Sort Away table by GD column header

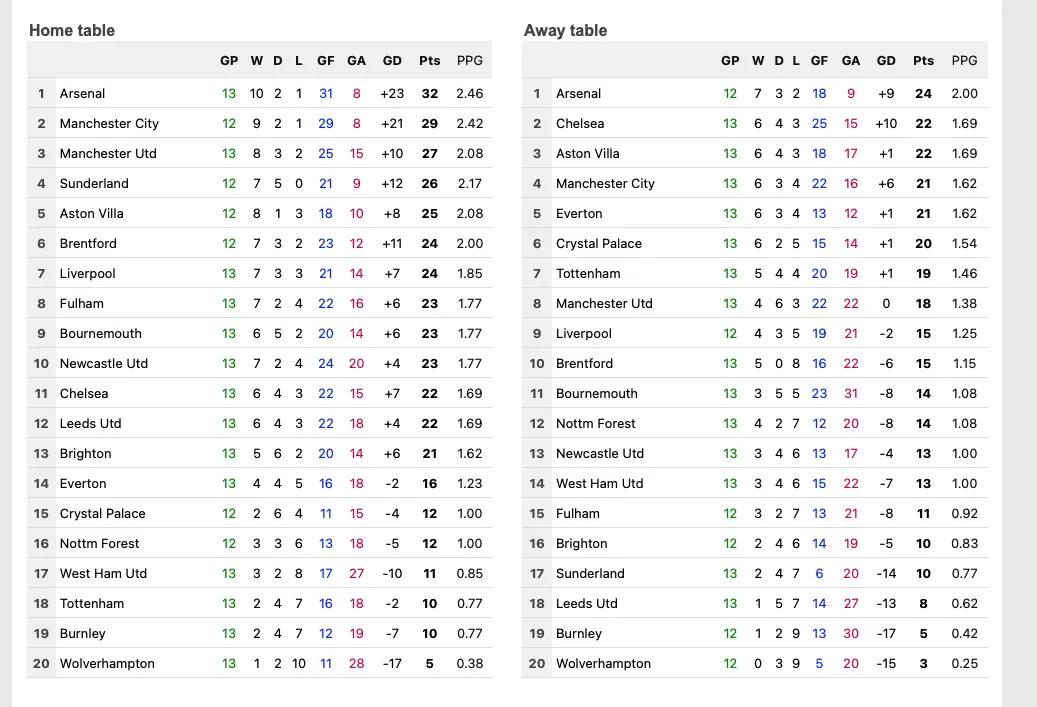886,60
